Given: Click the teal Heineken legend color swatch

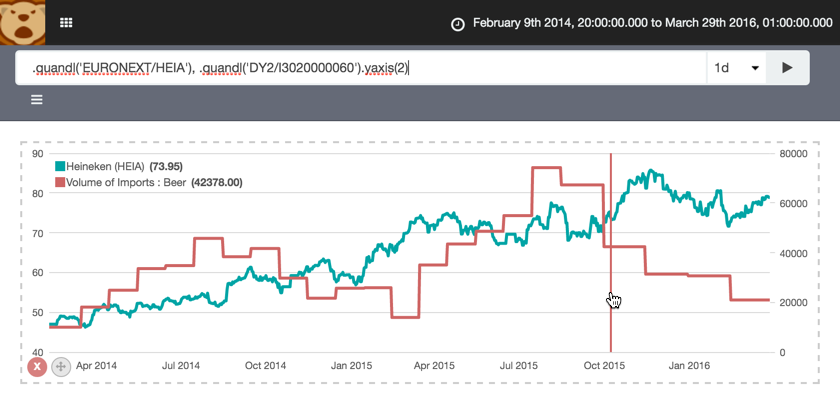Looking at the screenshot, I should [59, 166].
